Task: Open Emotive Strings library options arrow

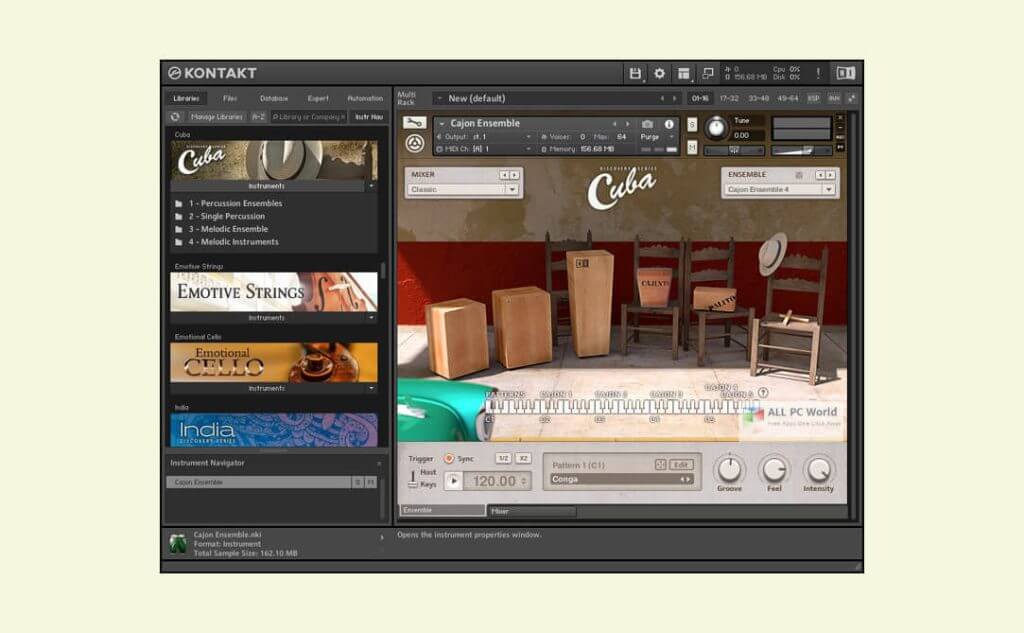Action: pyautogui.click(x=371, y=317)
